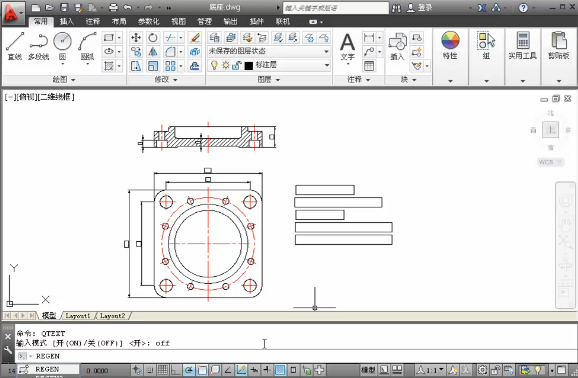Open the rectangle tool dropdown arrow
Viewport: 578px width, 378px height.
(x=119, y=37)
